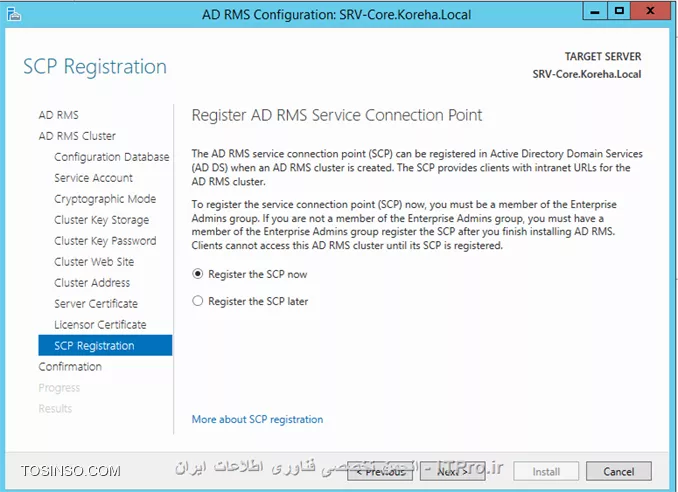The width and height of the screenshot is (678, 492).
Task: Click the SRV-Core.Koreha.Local target server name
Action: (587, 74)
